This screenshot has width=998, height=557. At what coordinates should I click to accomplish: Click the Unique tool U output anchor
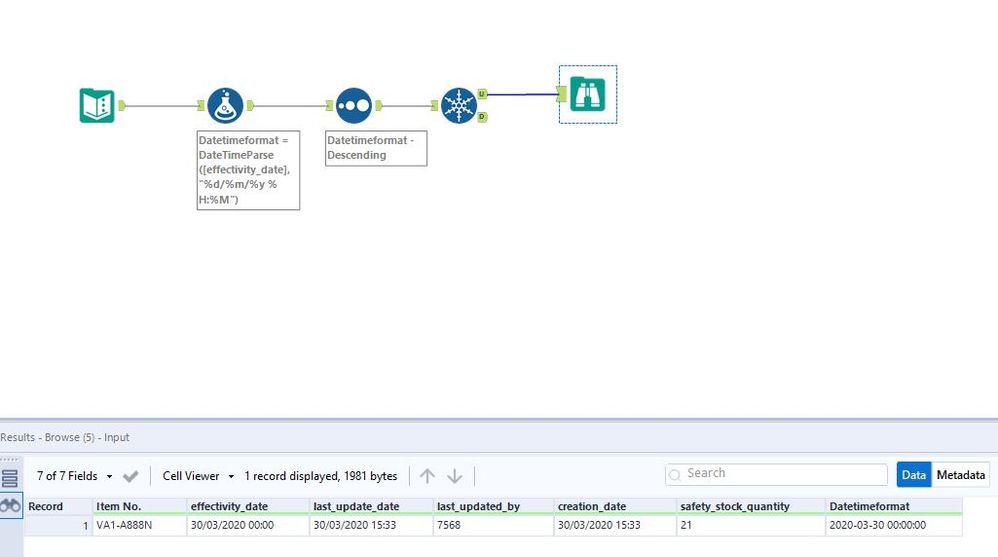[x=482, y=94]
